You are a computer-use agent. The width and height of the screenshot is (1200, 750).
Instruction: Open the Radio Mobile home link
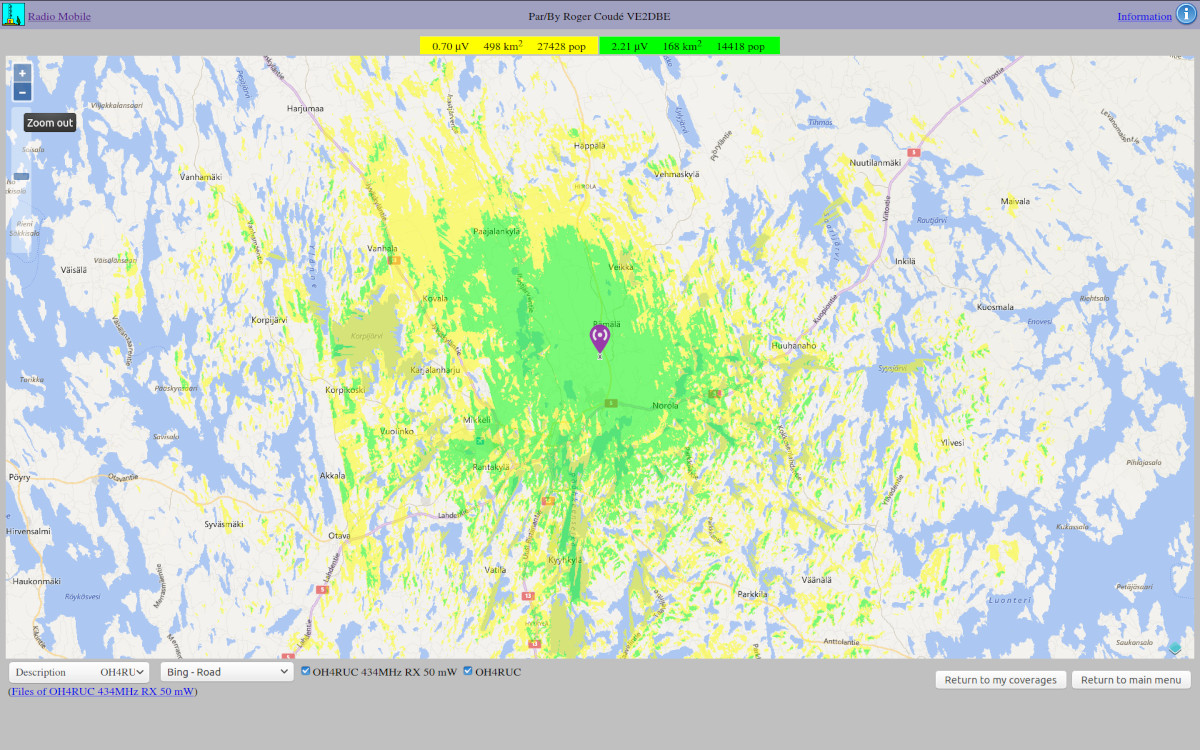pyautogui.click(x=59, y=16)
